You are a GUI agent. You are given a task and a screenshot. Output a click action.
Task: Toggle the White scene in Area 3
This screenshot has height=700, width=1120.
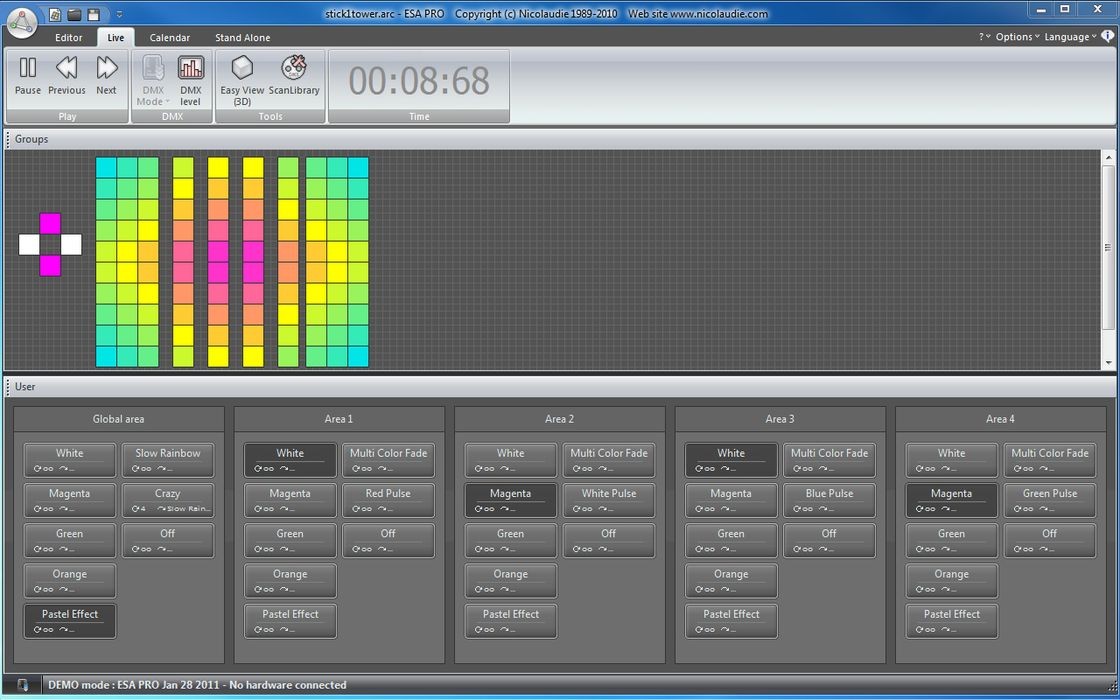click(x=731, y=460)
